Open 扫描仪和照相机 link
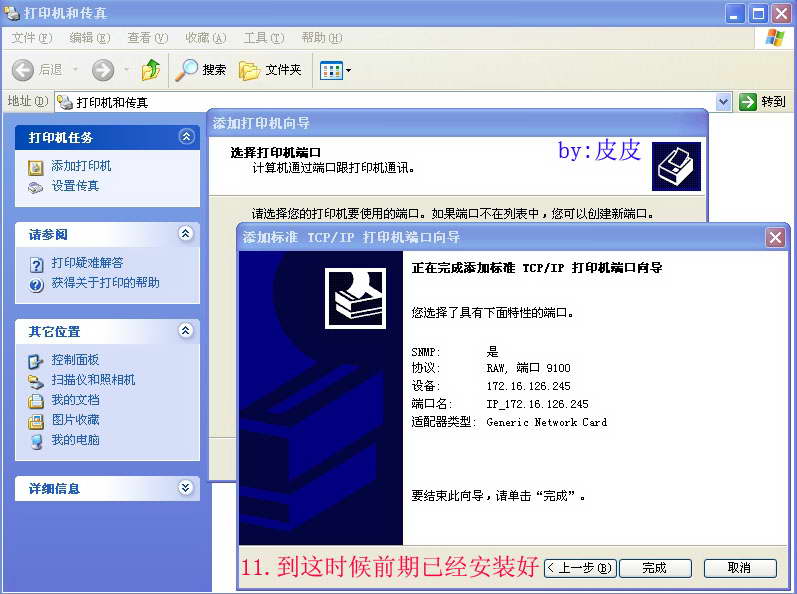Screen dimensions: 797x594 (94, 380)
